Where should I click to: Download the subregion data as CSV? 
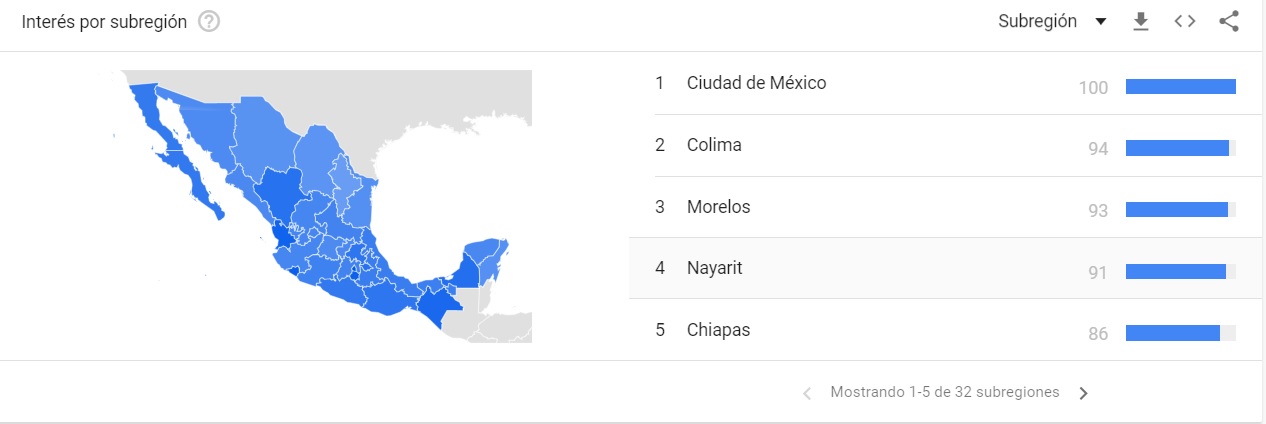[1141, 22]
